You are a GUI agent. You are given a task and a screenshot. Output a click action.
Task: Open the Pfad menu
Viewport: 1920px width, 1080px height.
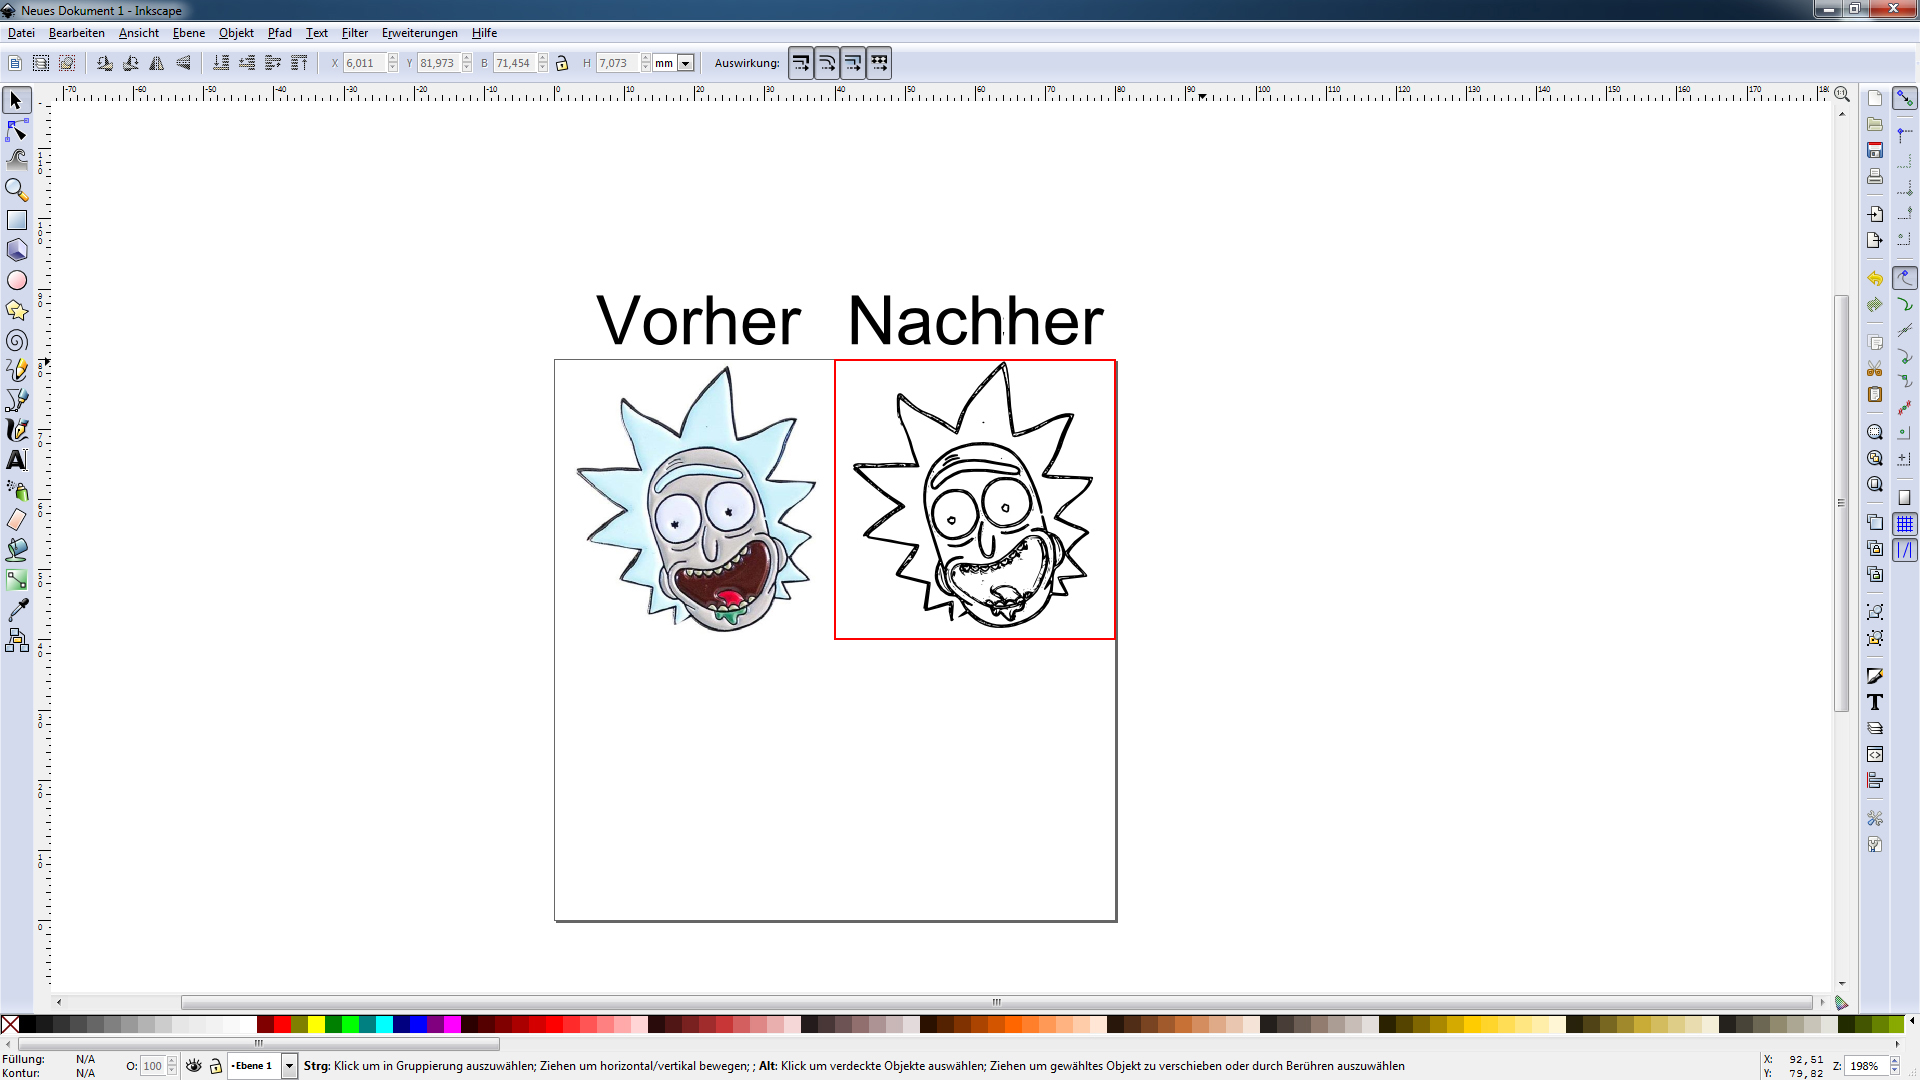(280, 33)
